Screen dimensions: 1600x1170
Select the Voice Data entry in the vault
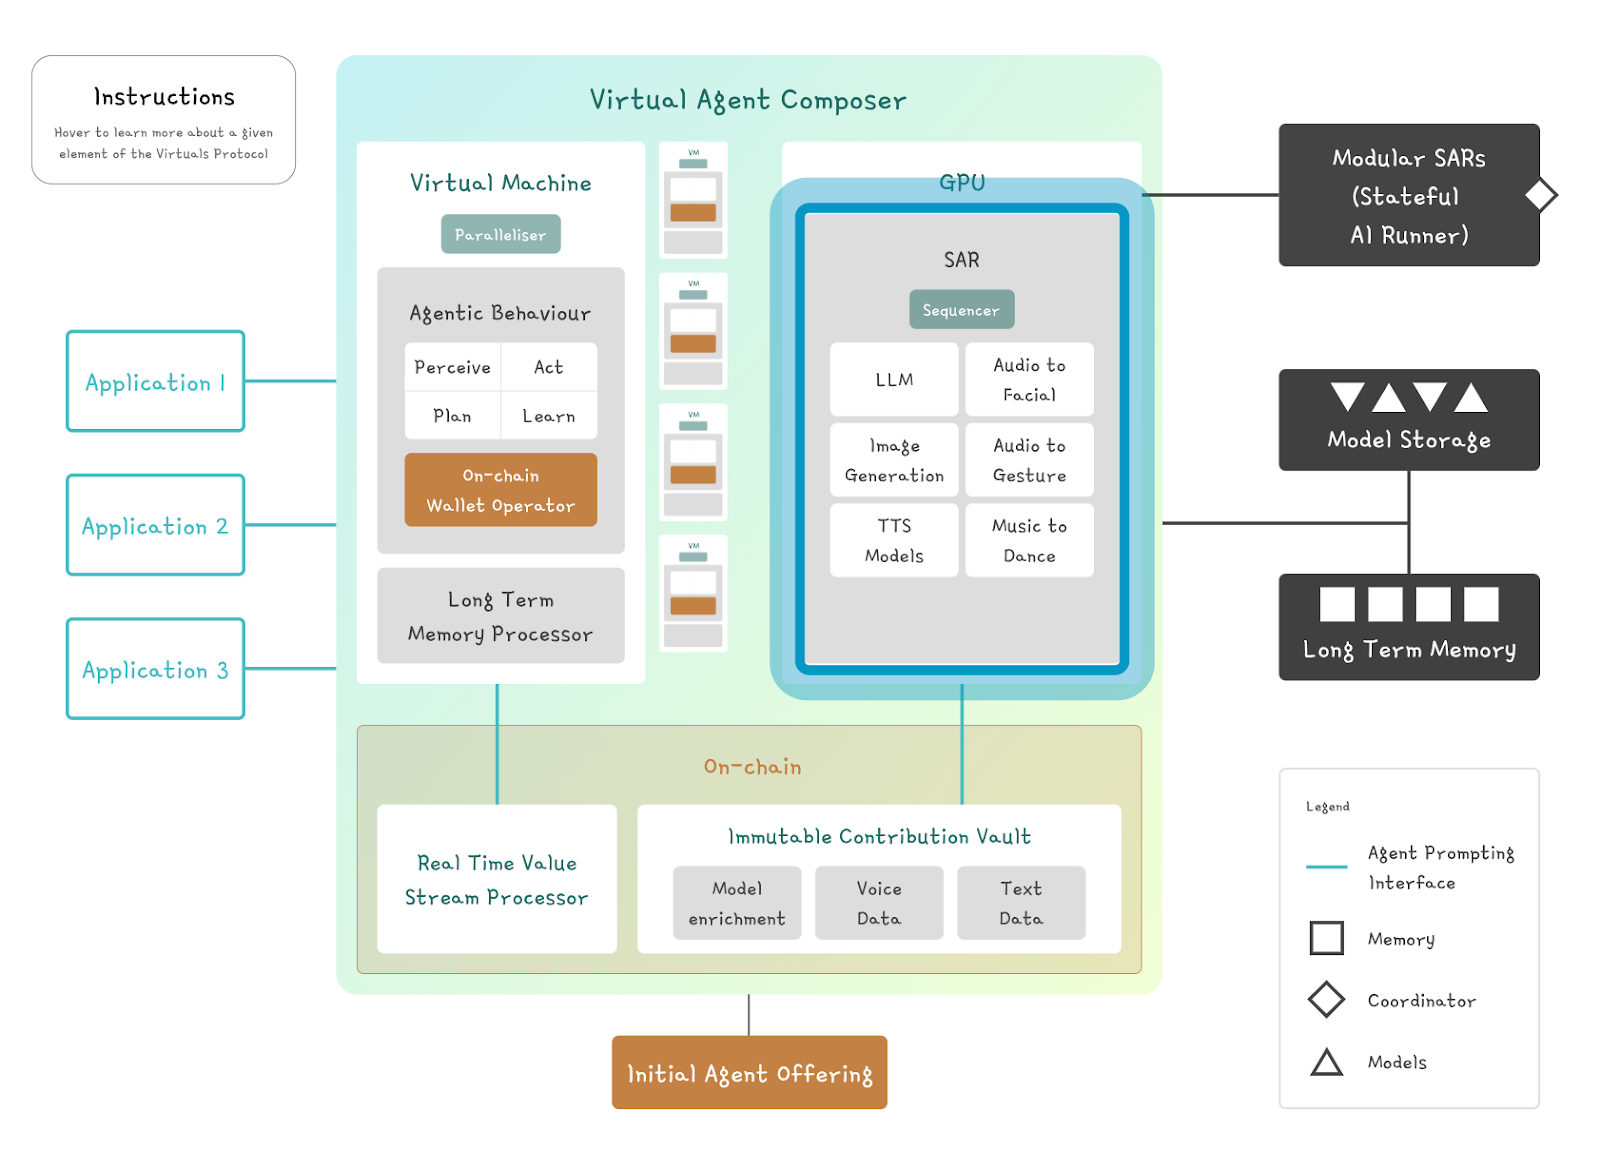(879, 903)
